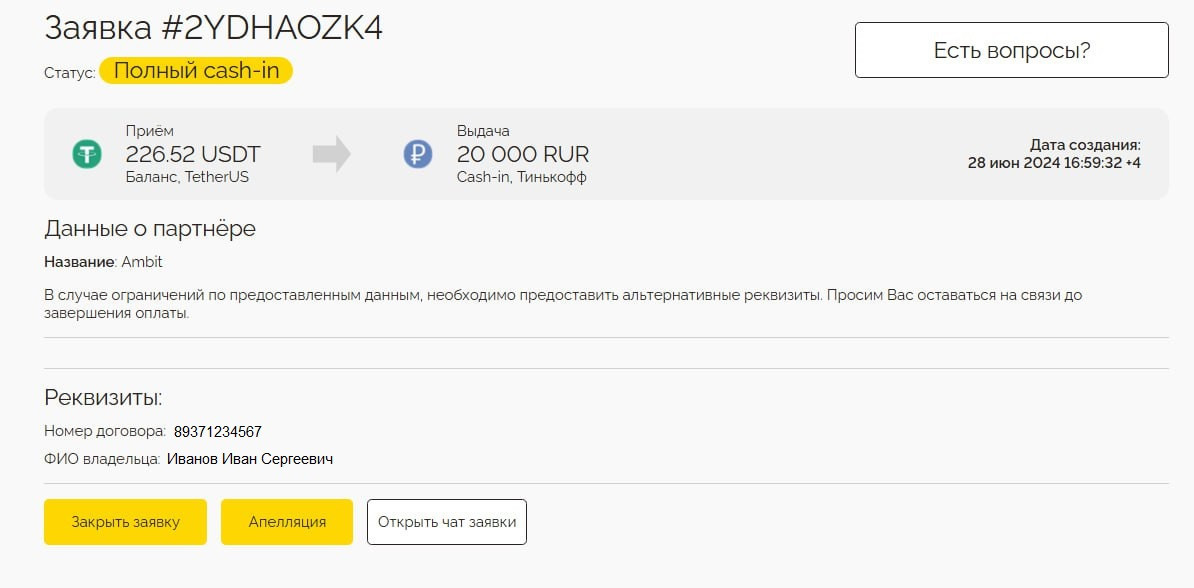This screenshot has width=1194, height=588.
Task: Select the request title "Заявка #2YDHAOZK4"
Action: point(213,27)
